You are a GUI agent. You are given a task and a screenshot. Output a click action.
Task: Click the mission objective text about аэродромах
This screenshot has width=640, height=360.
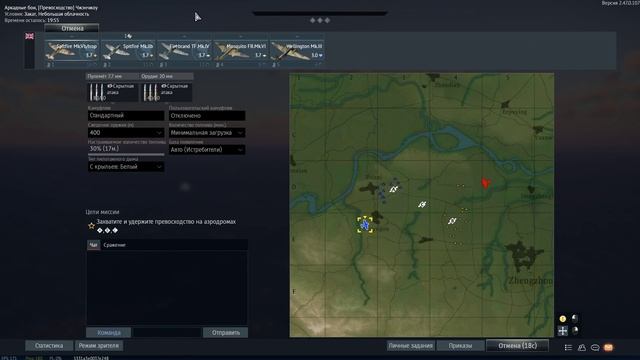tap(166, 222)
